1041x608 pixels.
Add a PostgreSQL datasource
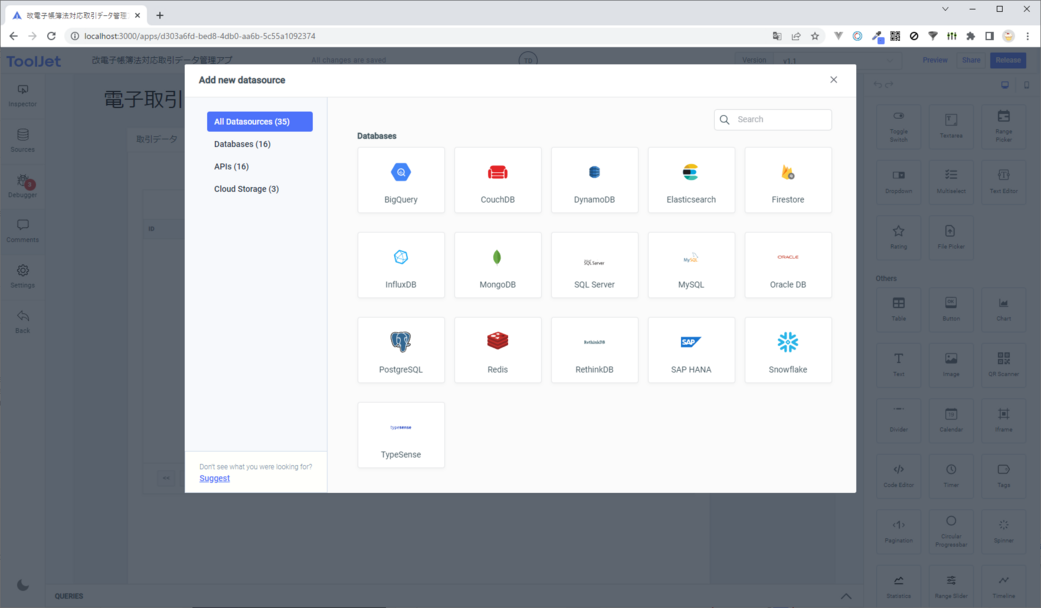(401, 350)
